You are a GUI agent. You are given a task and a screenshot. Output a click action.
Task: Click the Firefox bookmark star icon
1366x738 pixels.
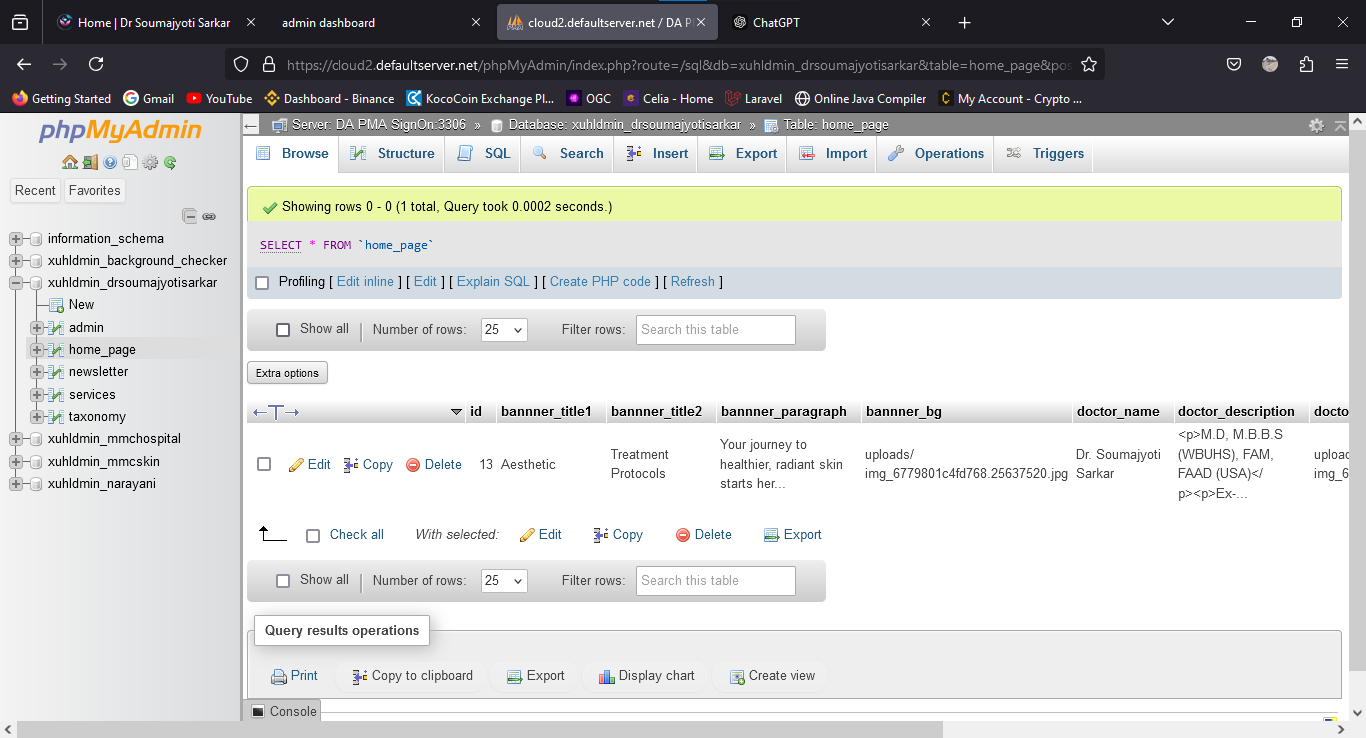click(1089, 64)
